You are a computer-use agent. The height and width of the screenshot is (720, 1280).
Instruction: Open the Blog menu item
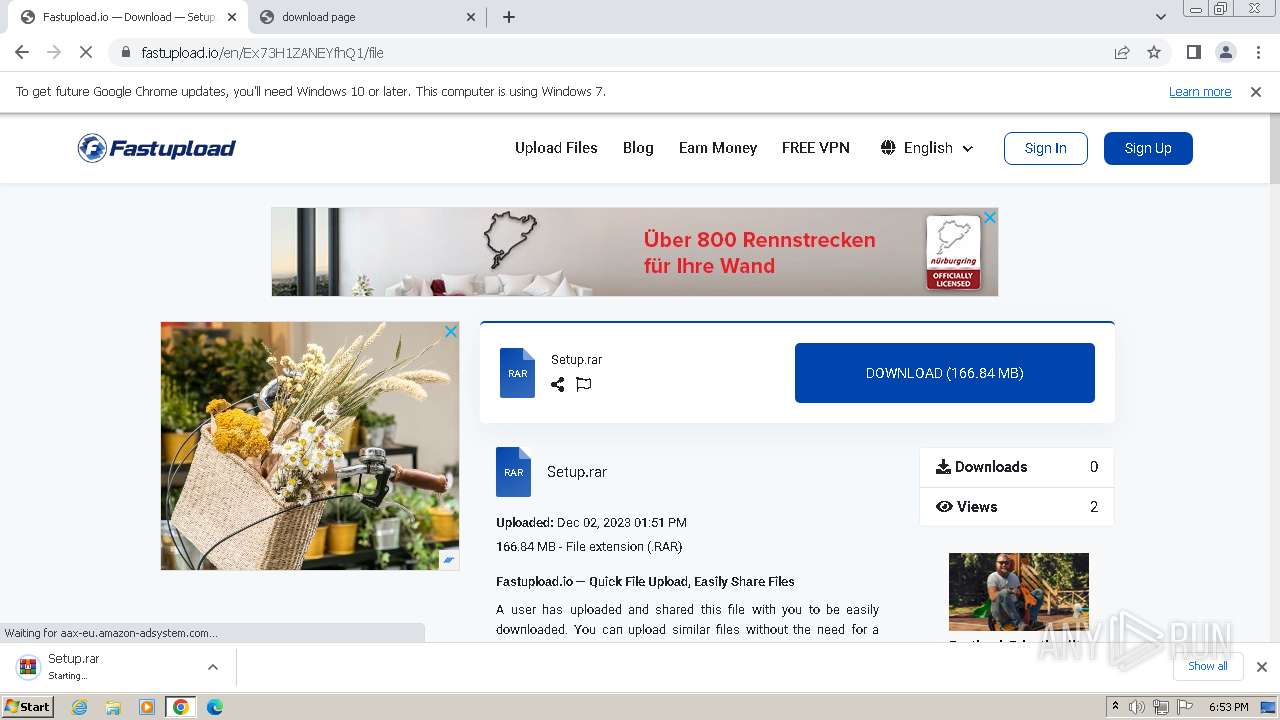pyautogui.click(x=638, y=148)
